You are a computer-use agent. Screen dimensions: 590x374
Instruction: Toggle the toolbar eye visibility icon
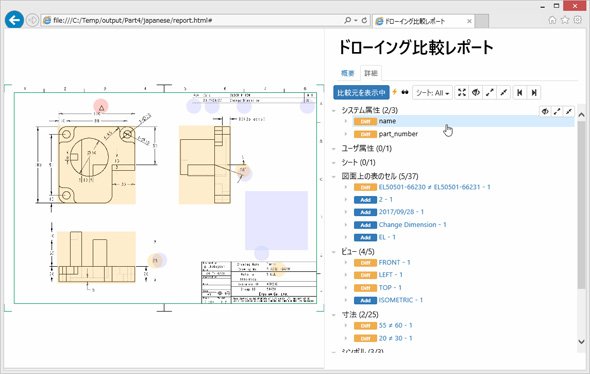tap(476, 93)
